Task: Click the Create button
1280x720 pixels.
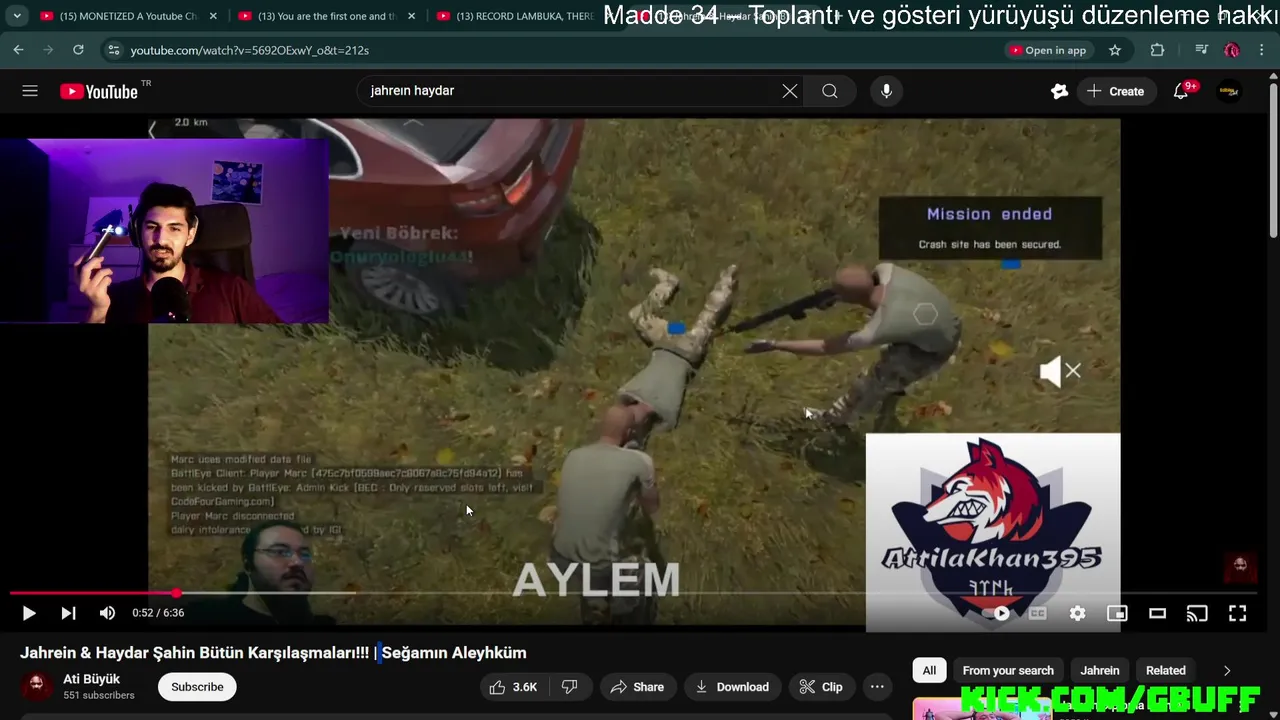Action: [1116, 91]
